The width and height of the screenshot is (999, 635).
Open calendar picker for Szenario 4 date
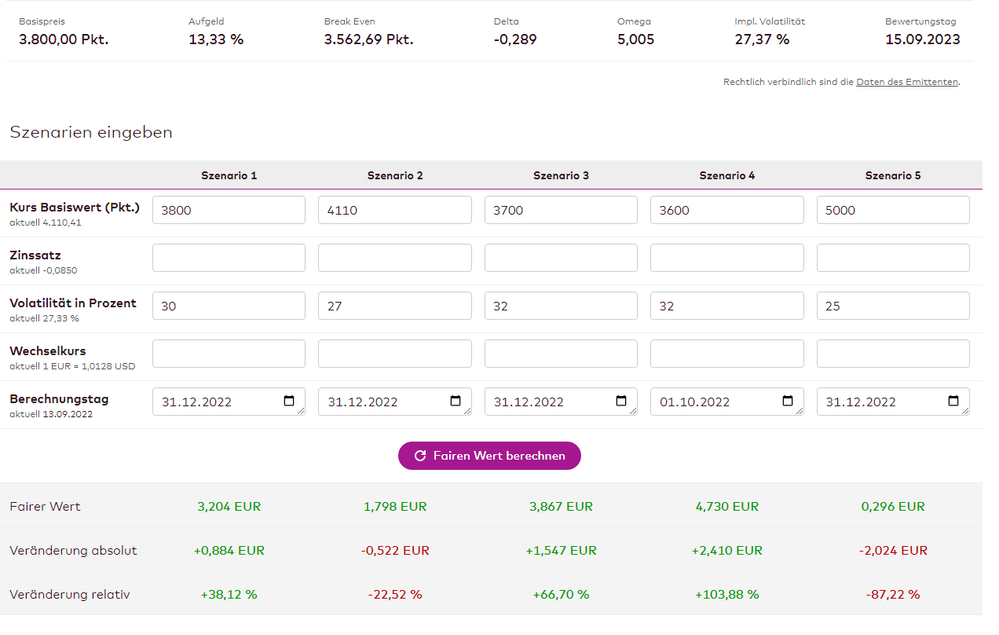point(787,402)
